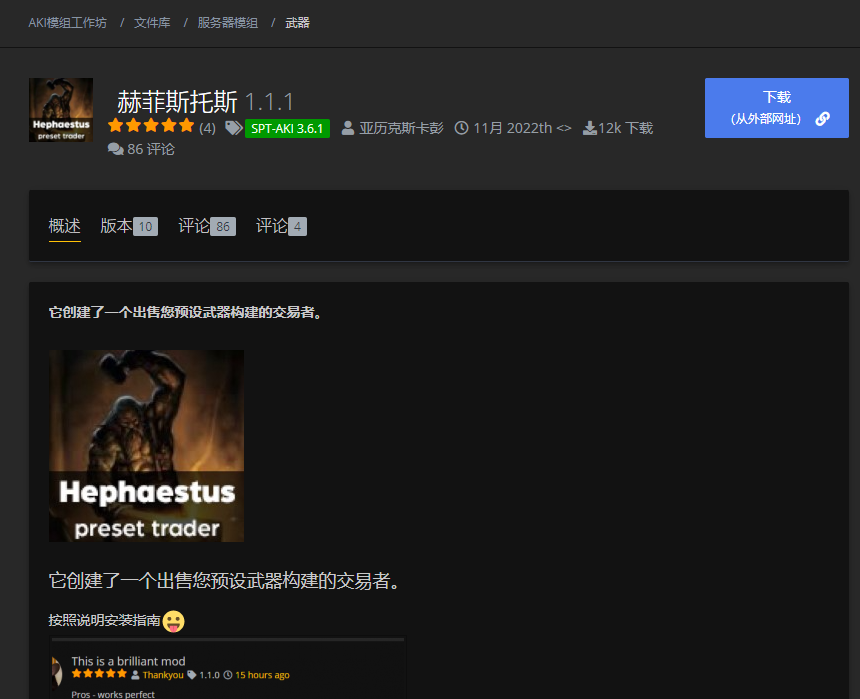
Task: Click the clock icon beside 15 hours ago
Action: pos(228,675)
